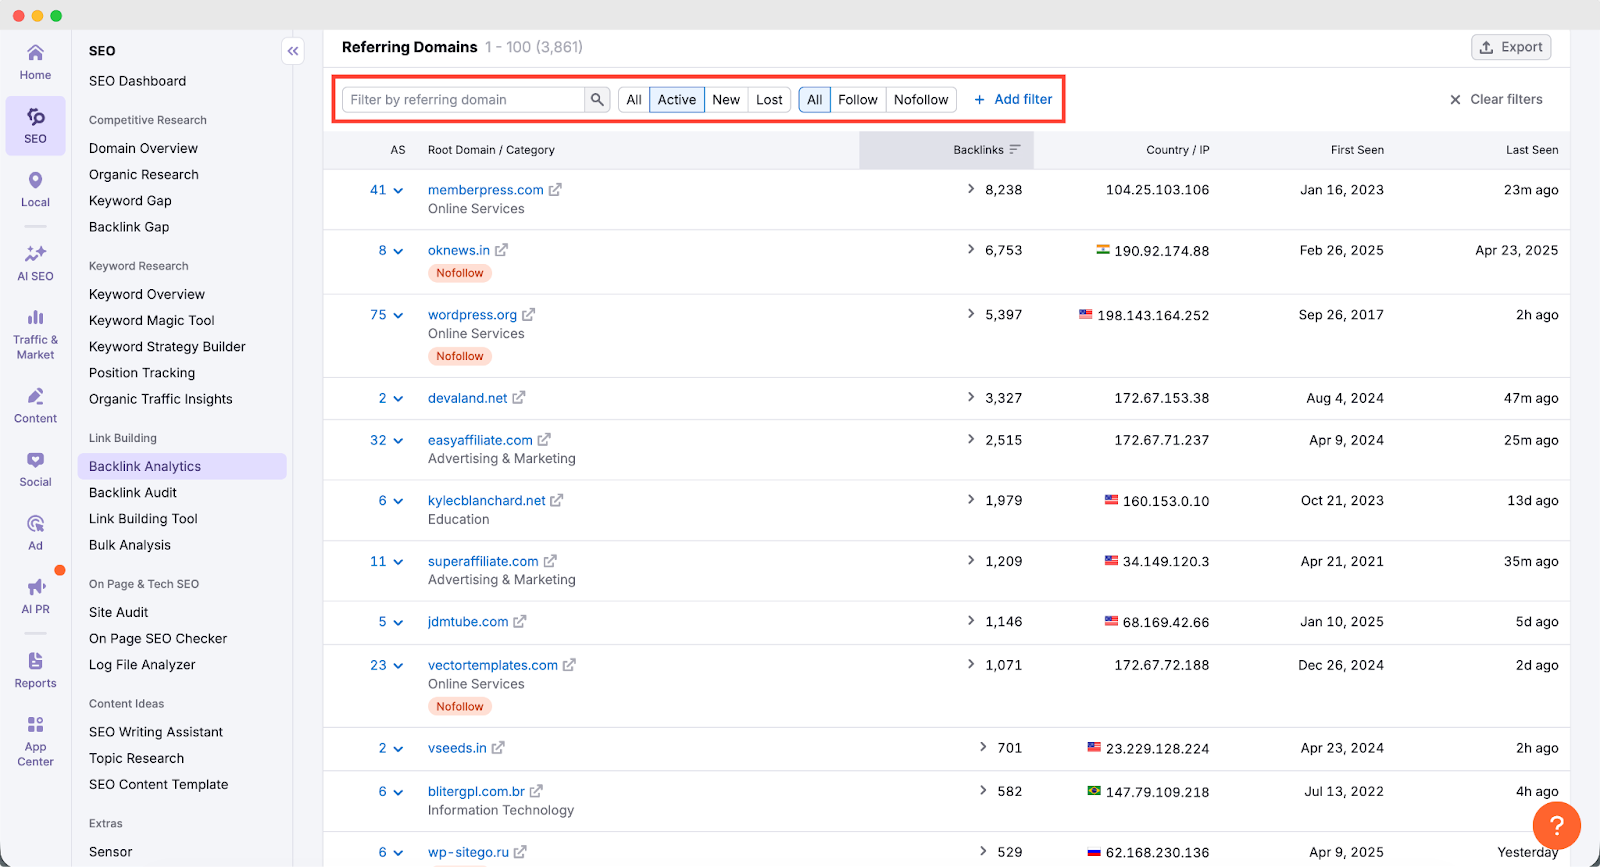Expand backlinks arrow beside 8,238
Viewport: 1600px width, 867px height.
(x=971, y=189)
